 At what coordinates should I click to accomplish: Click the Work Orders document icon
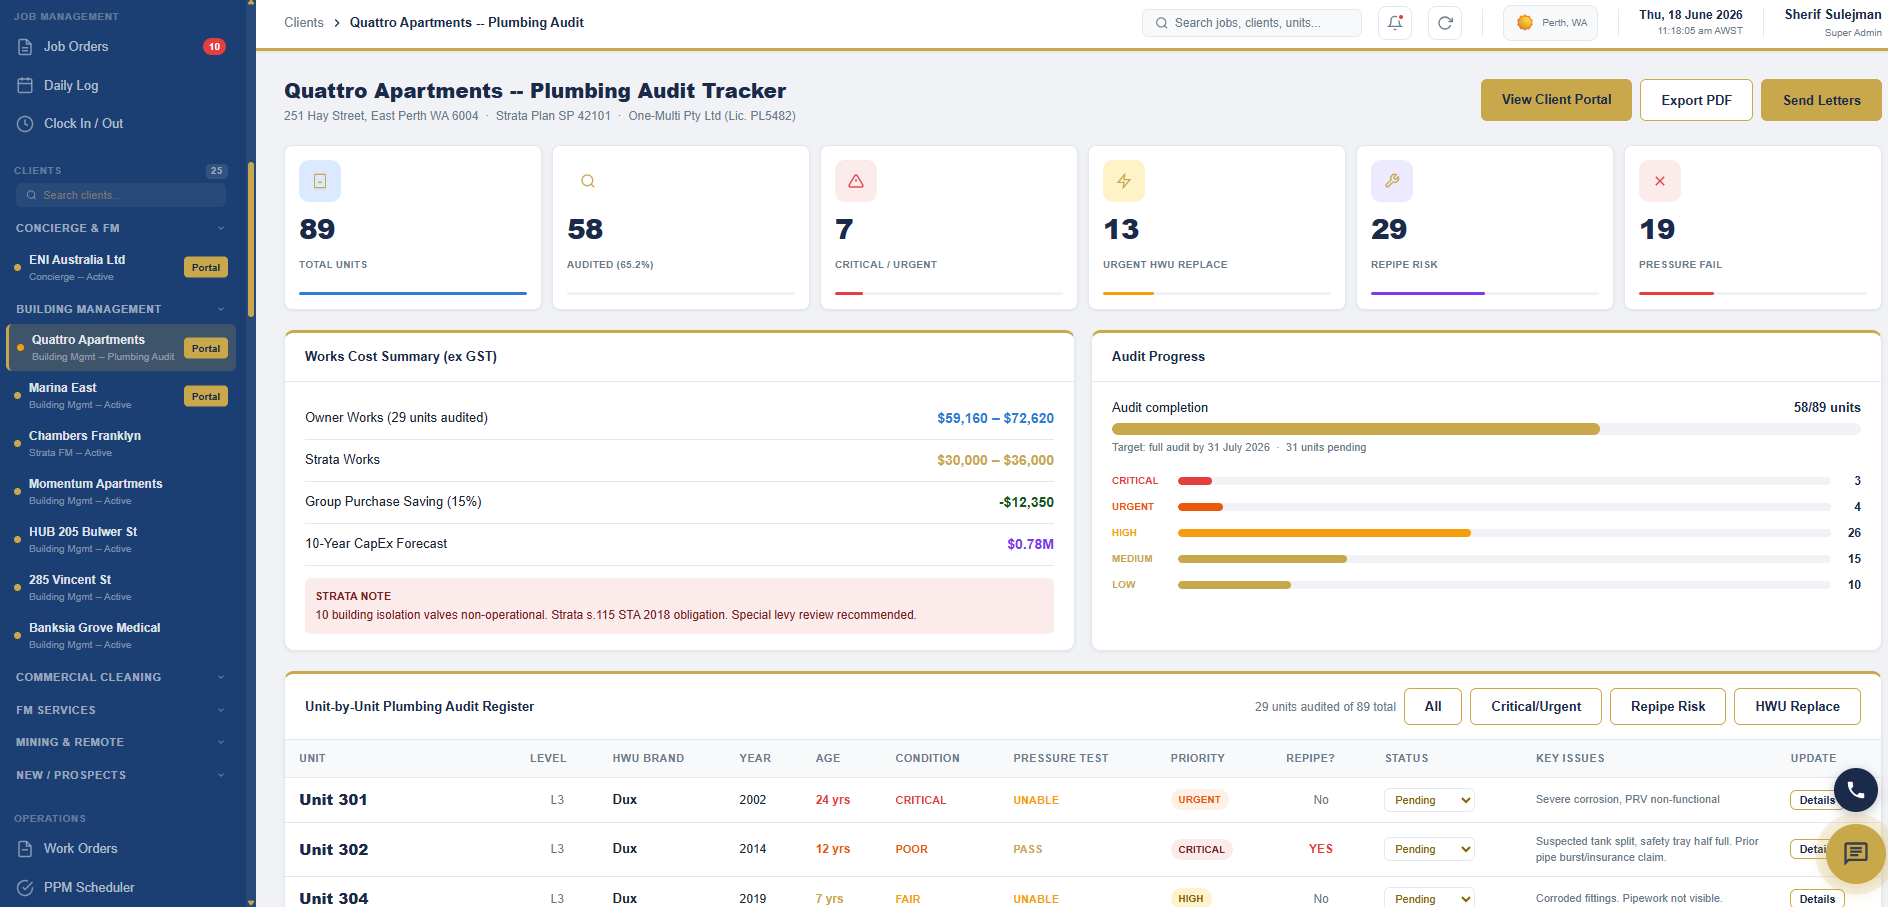click(x=25, y=849)
